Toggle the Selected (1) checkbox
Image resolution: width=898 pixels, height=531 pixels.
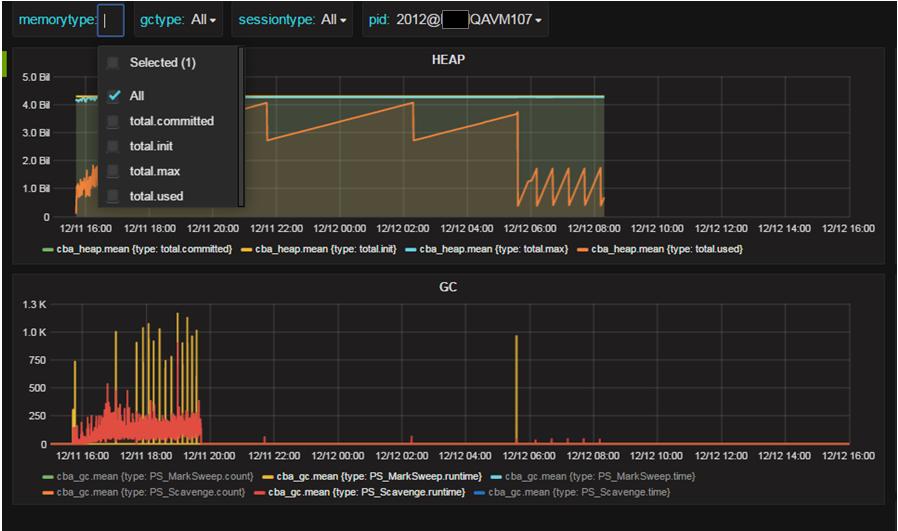(113, 62)
